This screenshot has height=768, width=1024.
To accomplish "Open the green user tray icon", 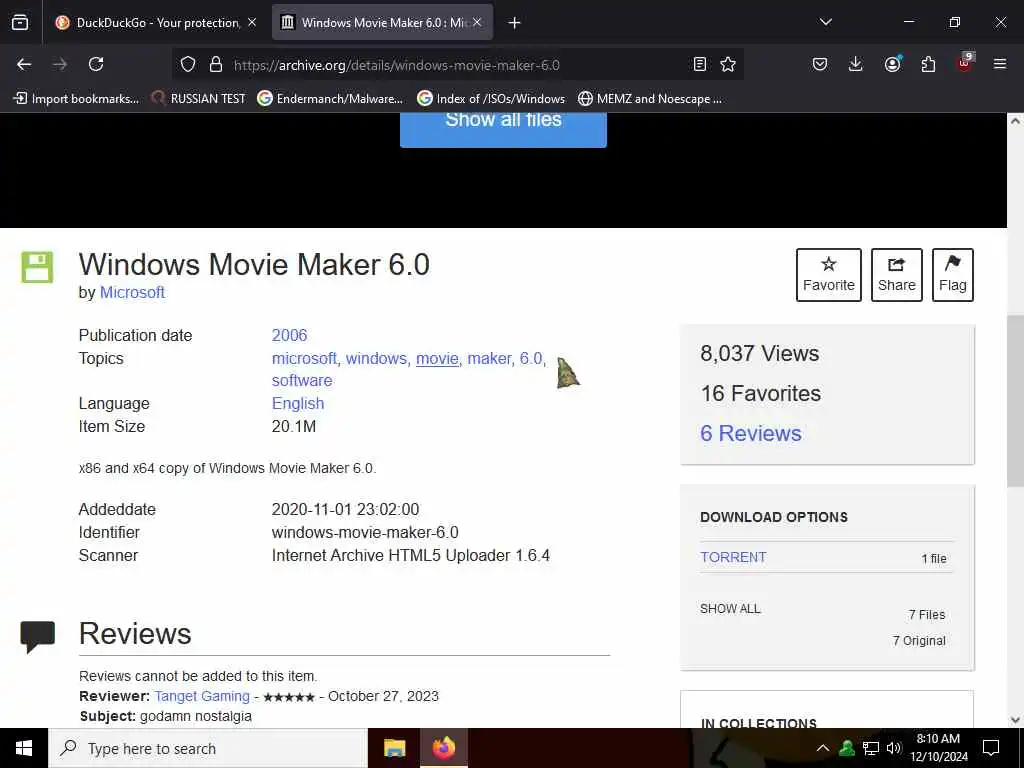I will click(847, 748).
